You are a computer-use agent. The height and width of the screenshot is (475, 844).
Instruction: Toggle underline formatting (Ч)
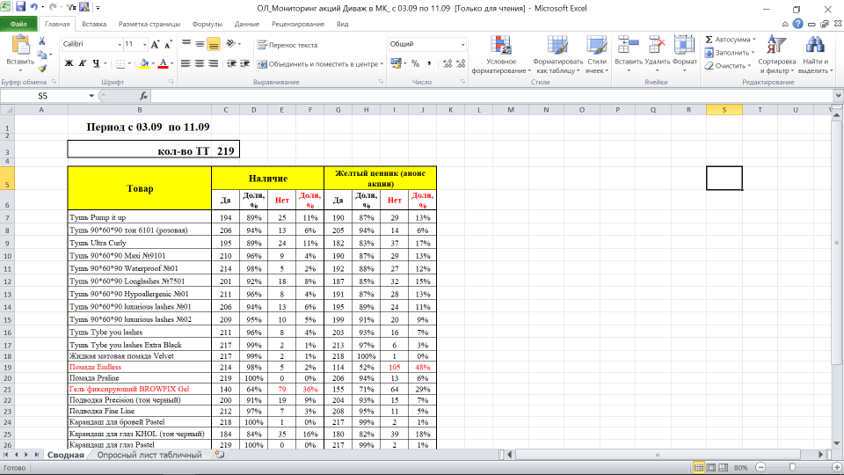click(96, 64)
